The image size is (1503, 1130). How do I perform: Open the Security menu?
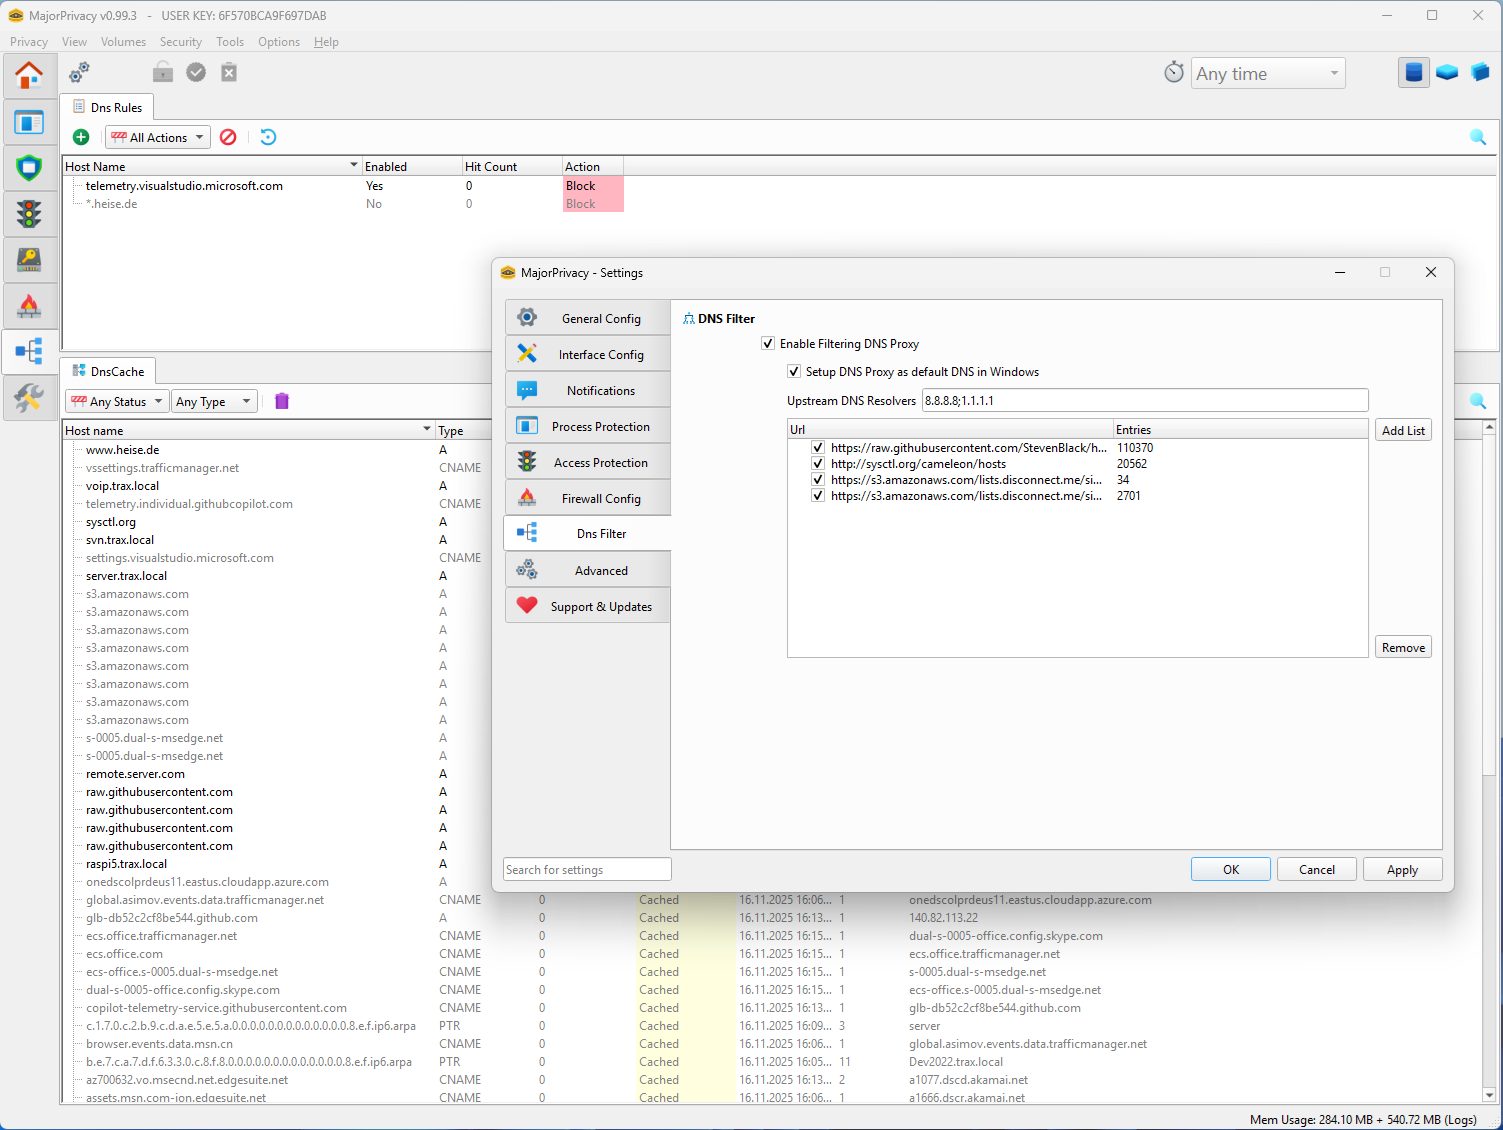point(180,42)
